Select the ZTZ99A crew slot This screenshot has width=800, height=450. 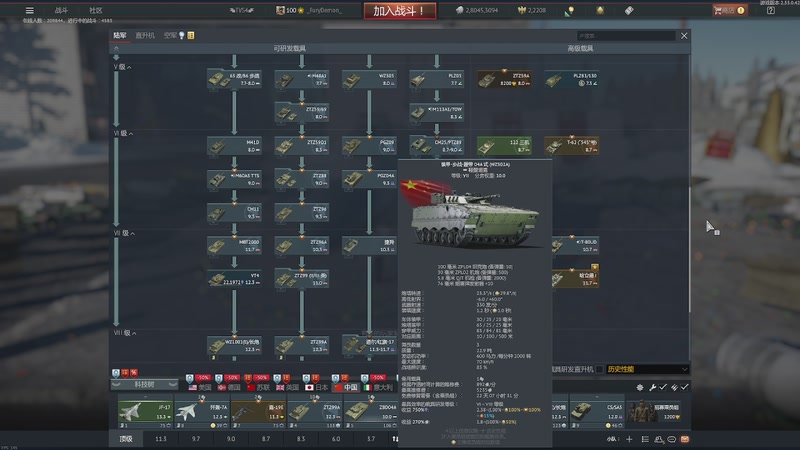pyautogui.click(x=315, y=411)
